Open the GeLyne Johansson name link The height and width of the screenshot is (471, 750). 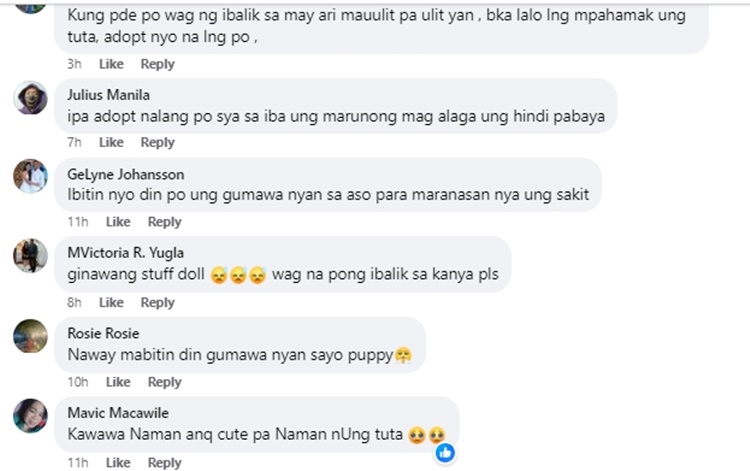coord(125,174)
